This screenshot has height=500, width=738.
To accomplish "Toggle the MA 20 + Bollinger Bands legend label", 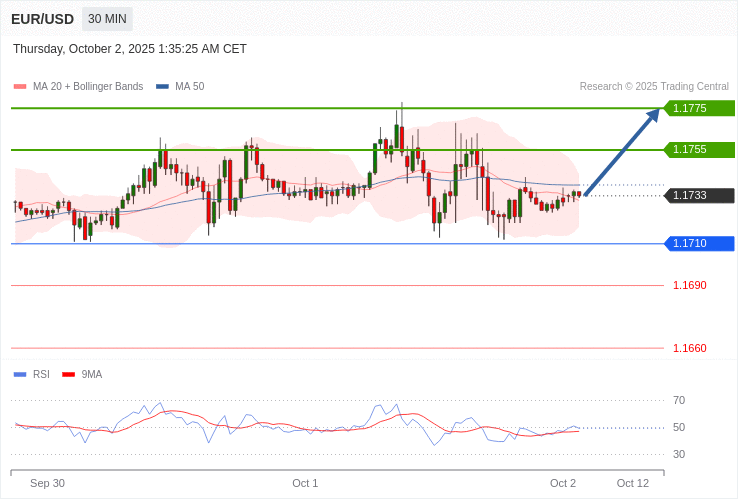I will [88, 87].
